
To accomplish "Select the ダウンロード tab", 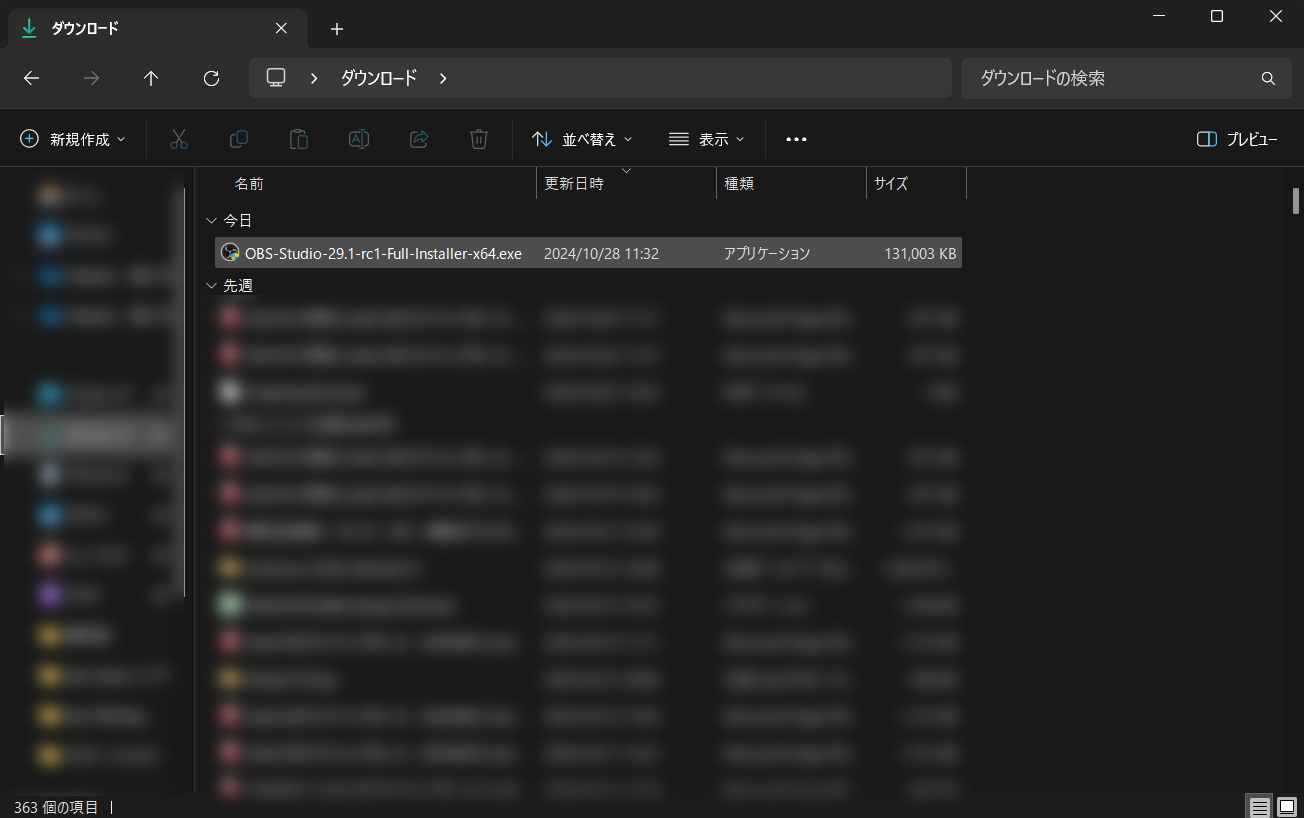I will tap(160, 29).
